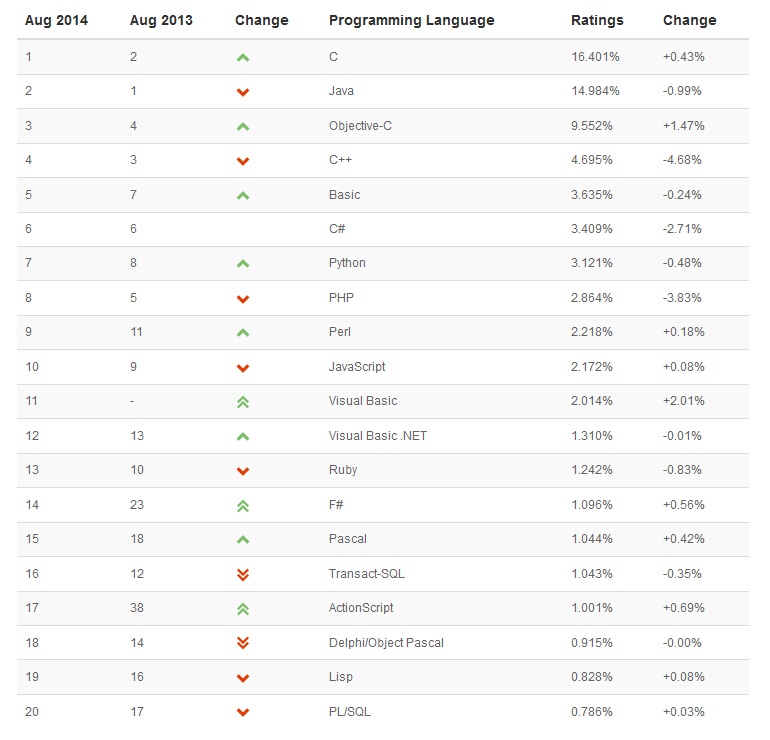Click the red down arrow next to Ruby
This screenshot has height=740, width=770.
(x=243, y=471)
